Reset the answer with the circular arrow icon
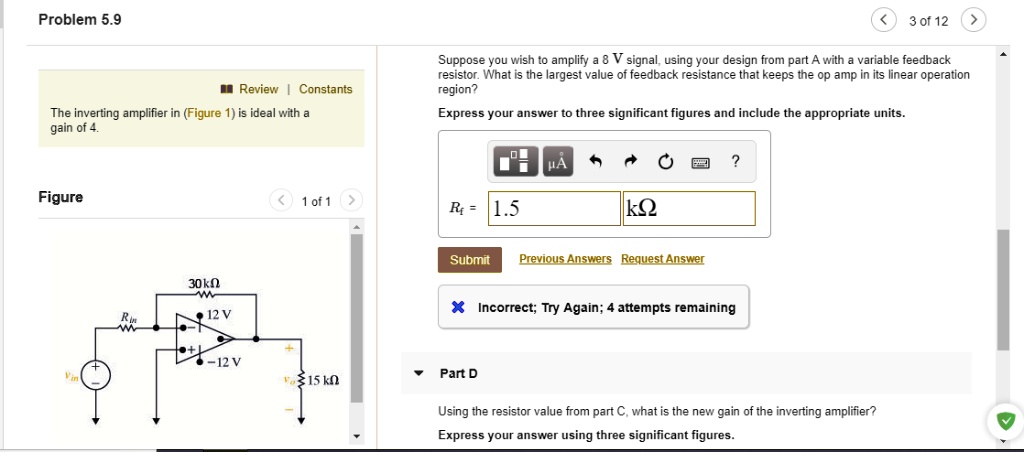The width and height of the screenshot is (1024, 452). (x=665, y=161)
